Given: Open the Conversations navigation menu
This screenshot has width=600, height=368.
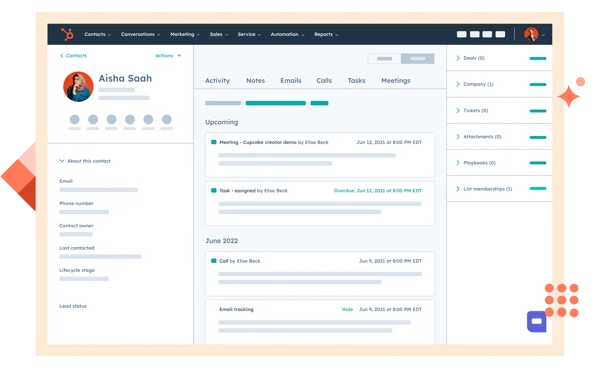Looking at the screenshot, I should 140,34.
